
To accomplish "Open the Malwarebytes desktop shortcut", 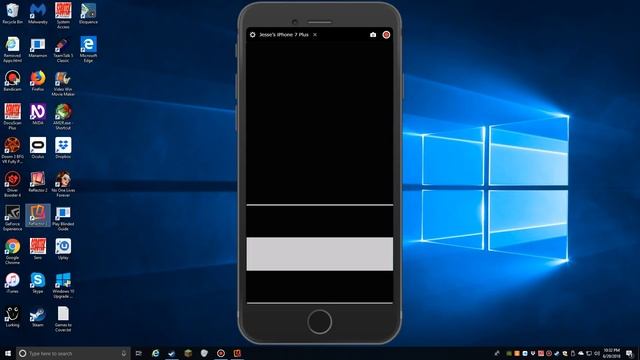I will coord(38,14).
